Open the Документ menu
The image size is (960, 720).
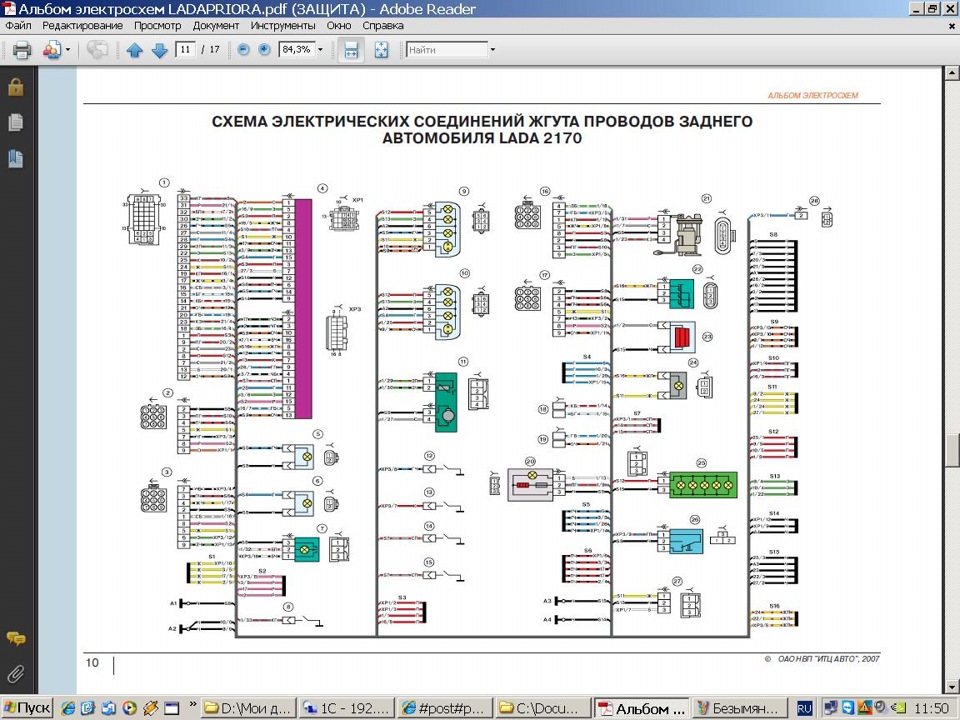point(216,26)
